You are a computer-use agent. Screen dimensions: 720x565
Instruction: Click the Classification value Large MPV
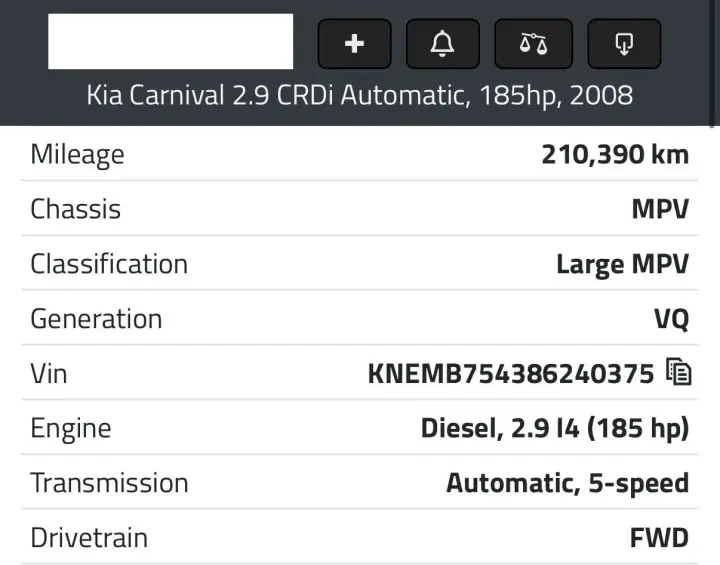[622, 265]
